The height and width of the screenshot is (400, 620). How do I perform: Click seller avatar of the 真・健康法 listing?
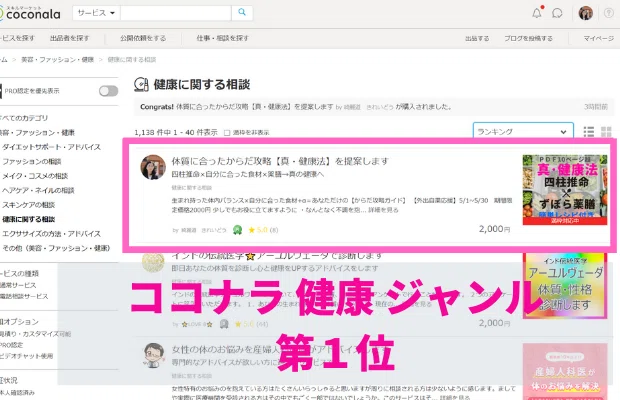pos(153,167)
